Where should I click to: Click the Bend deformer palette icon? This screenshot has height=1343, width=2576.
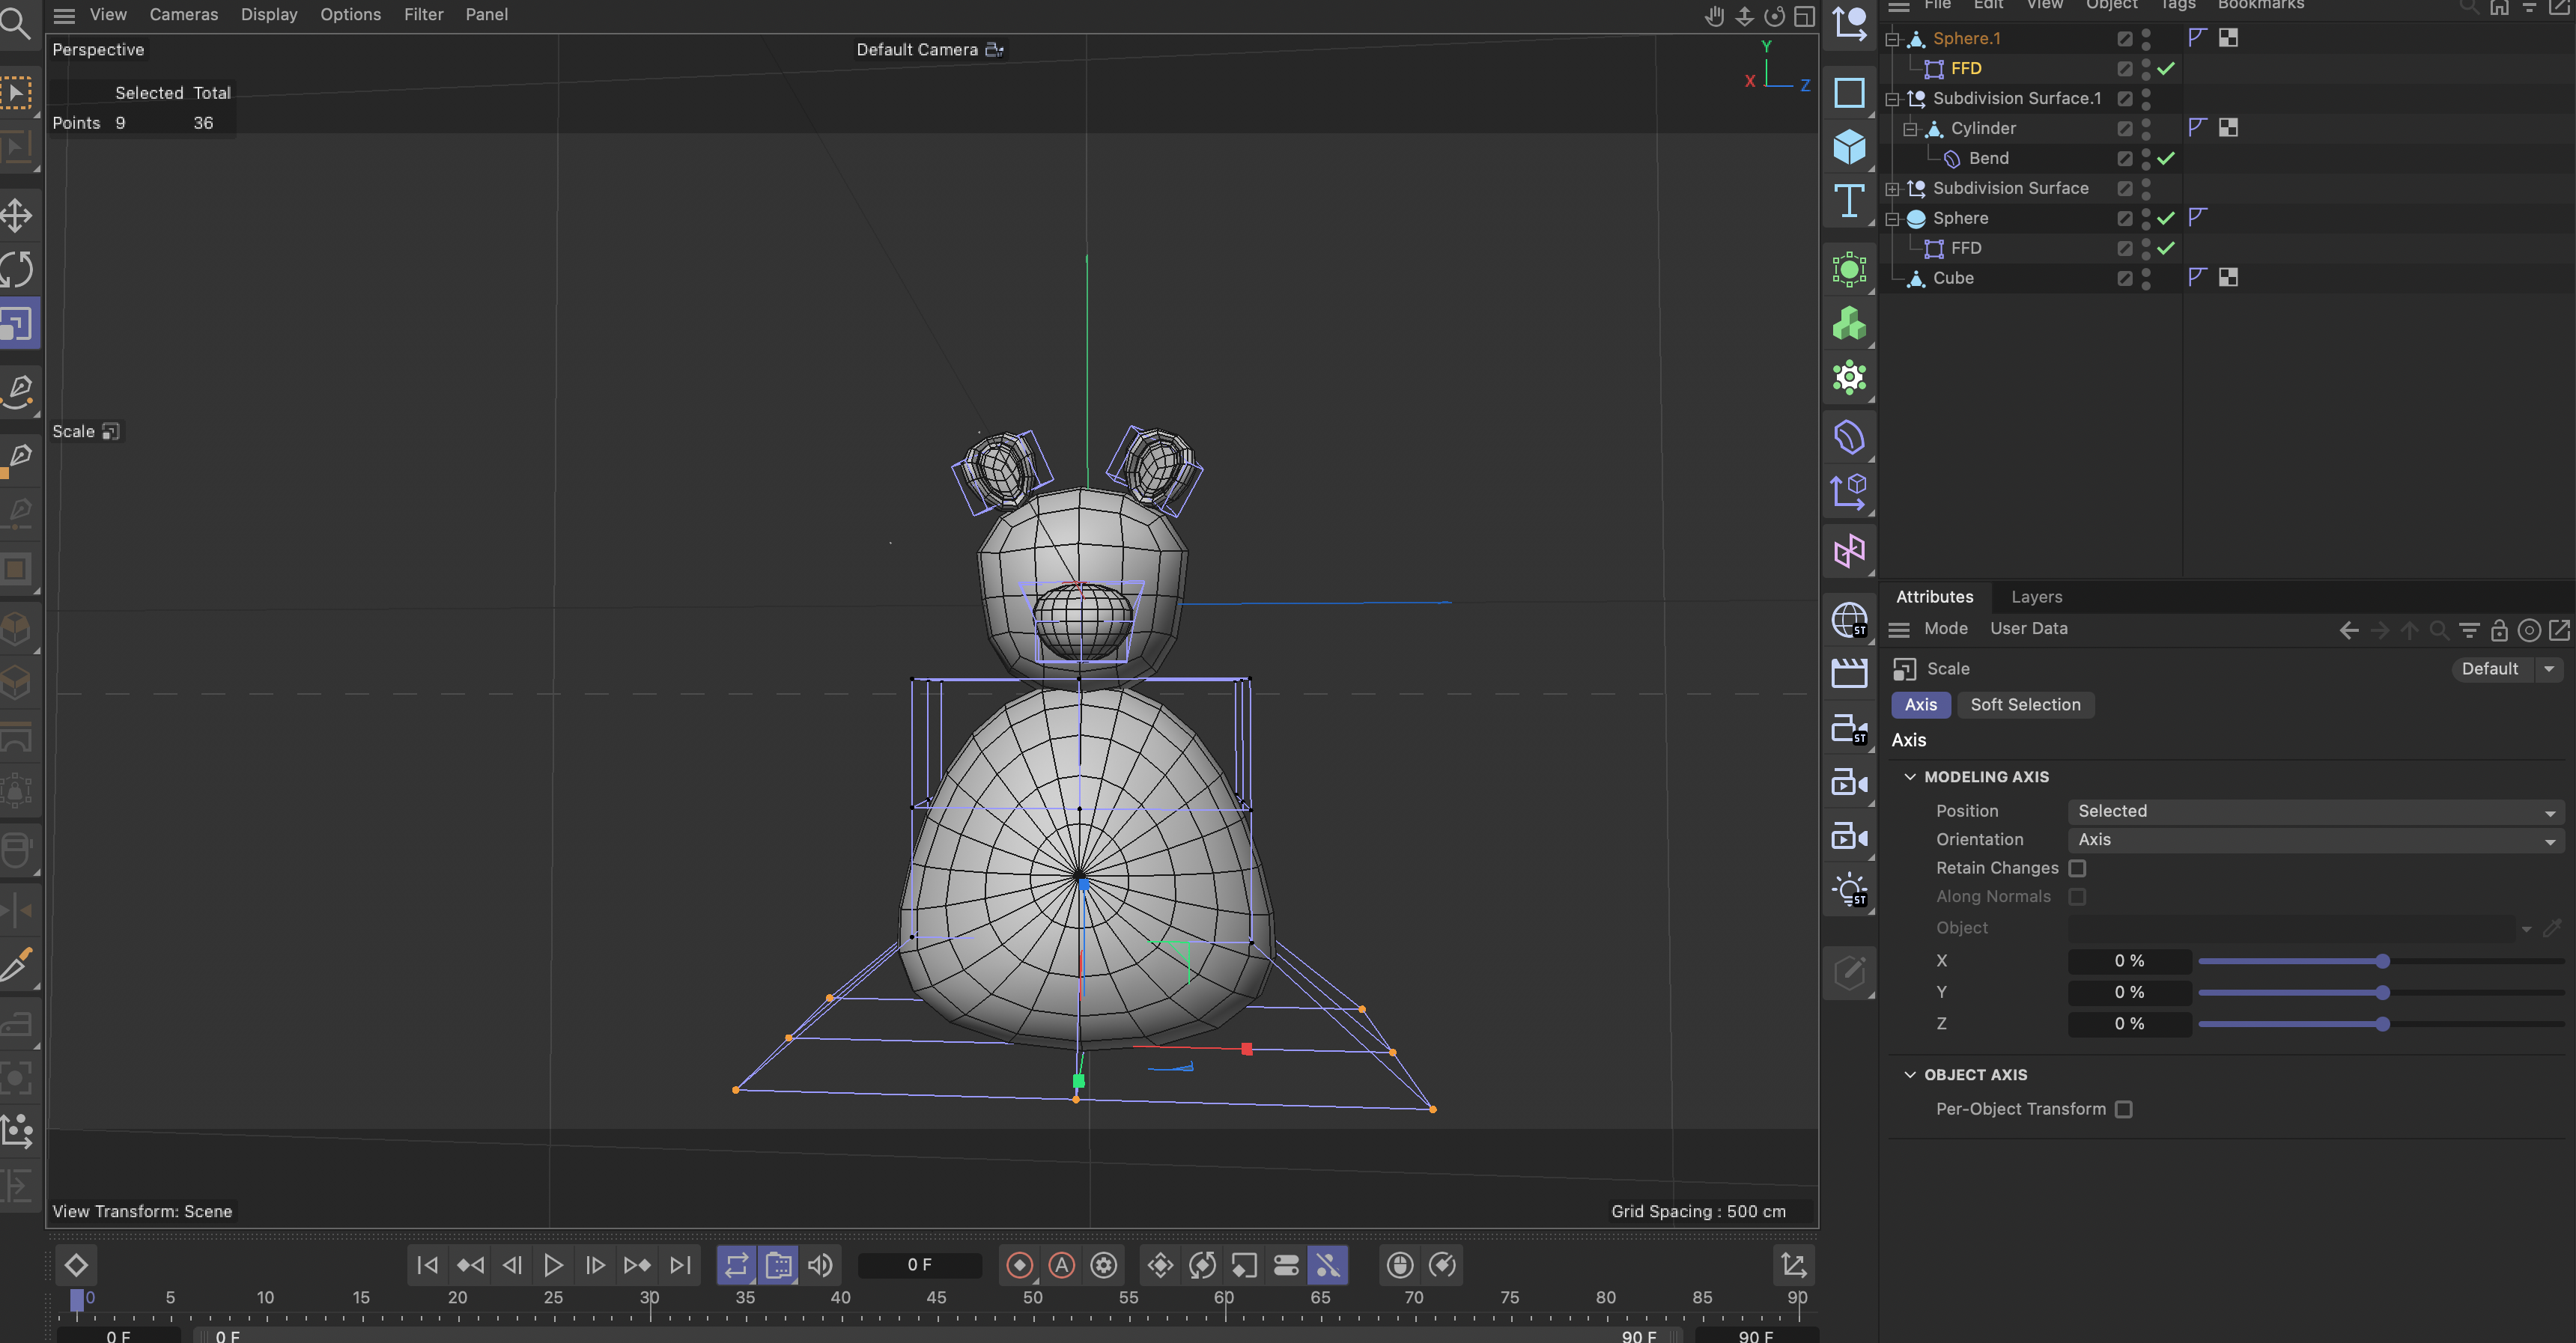click(1849, 437)
